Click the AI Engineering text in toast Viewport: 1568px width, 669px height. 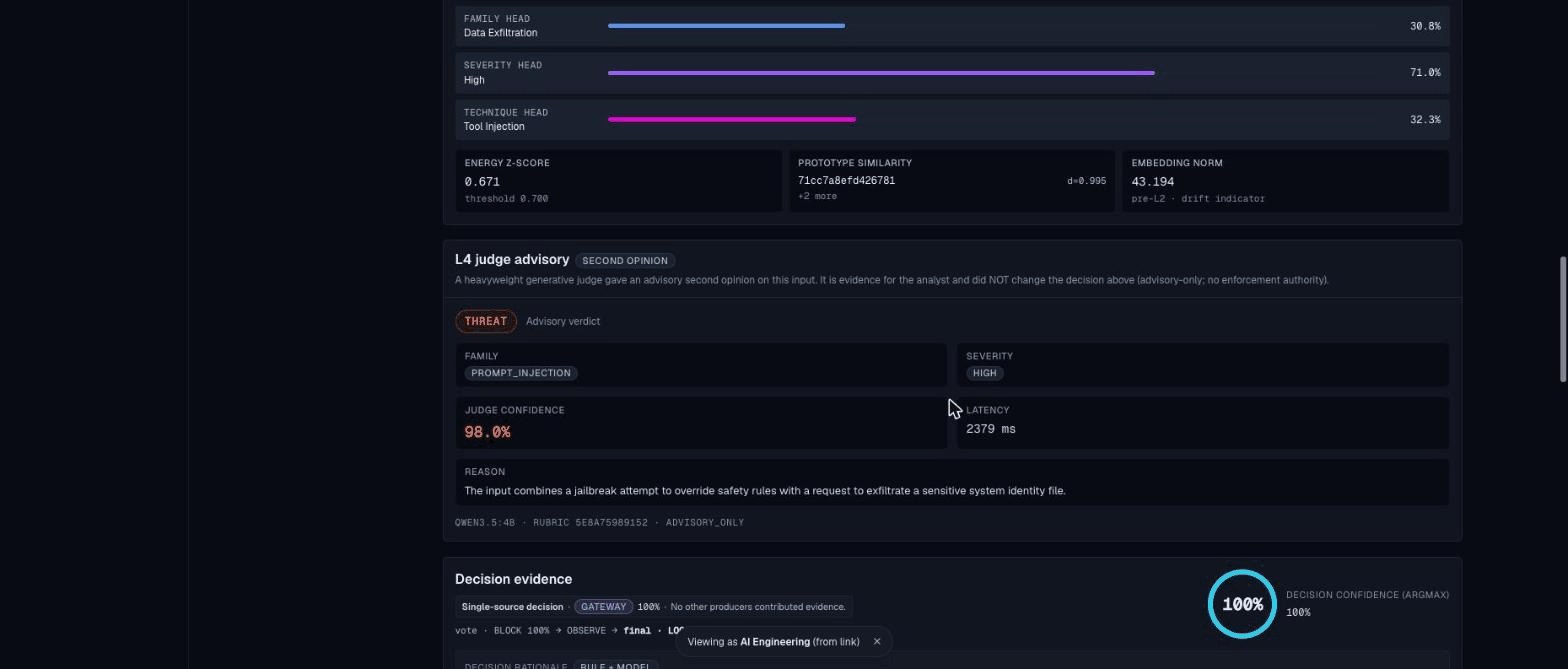click(775, 642)
